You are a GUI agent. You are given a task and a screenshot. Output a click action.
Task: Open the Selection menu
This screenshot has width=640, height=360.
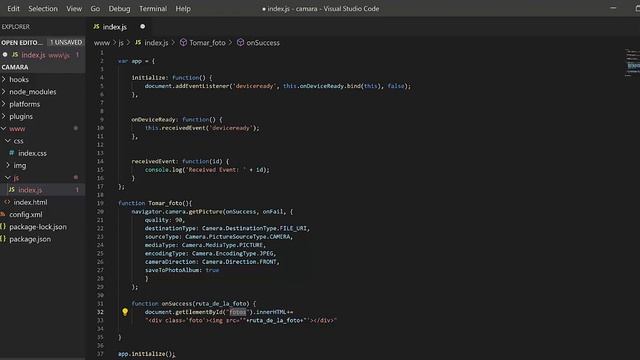coord(43,9)
